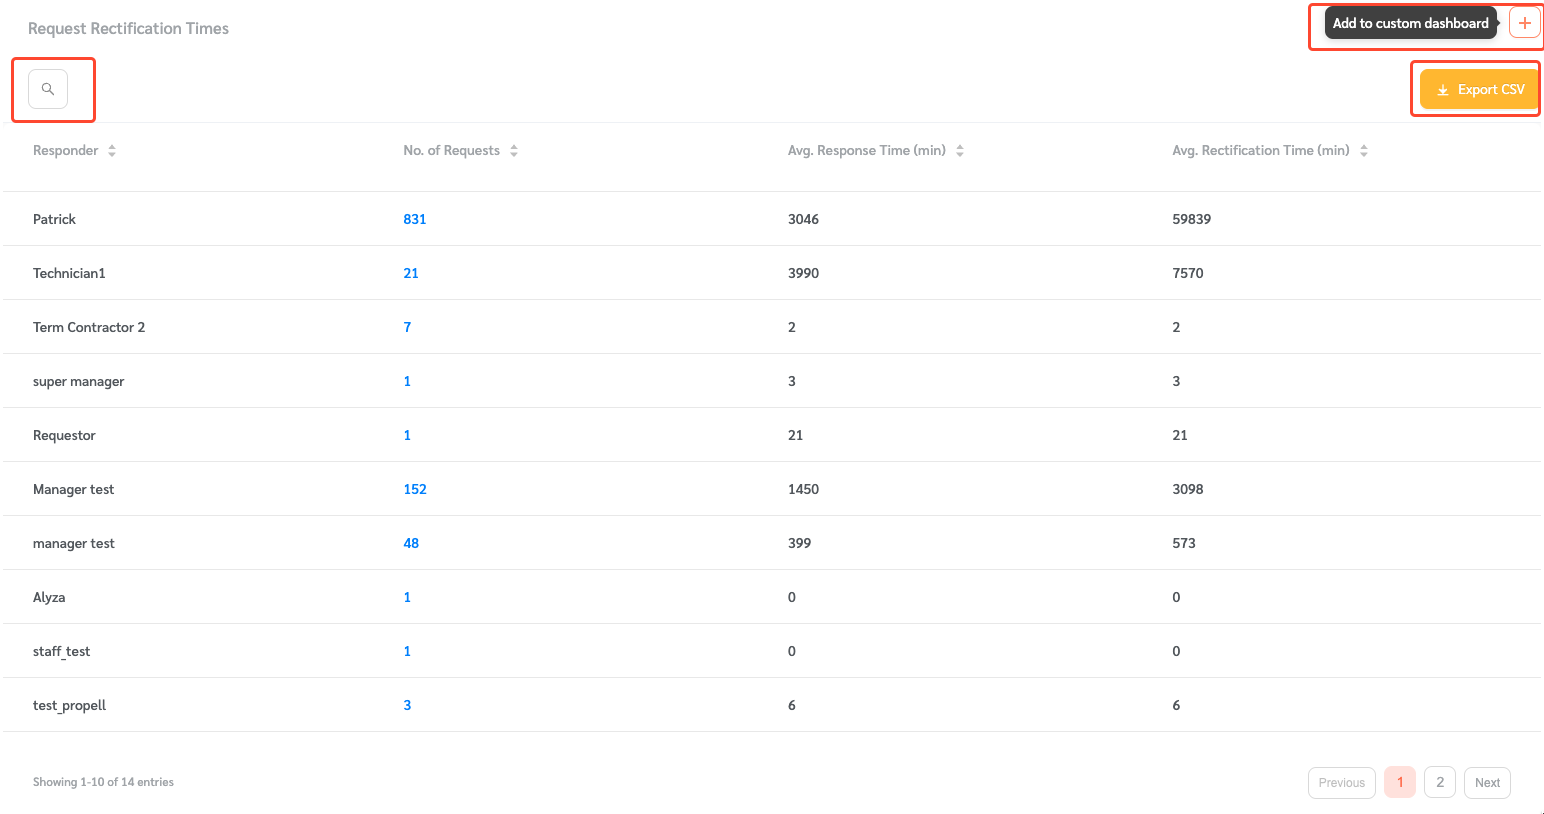The width and height of the screenshot is (1544, 814).
Task: Select the currently active page 1 button
Action: pos(1399,782)
